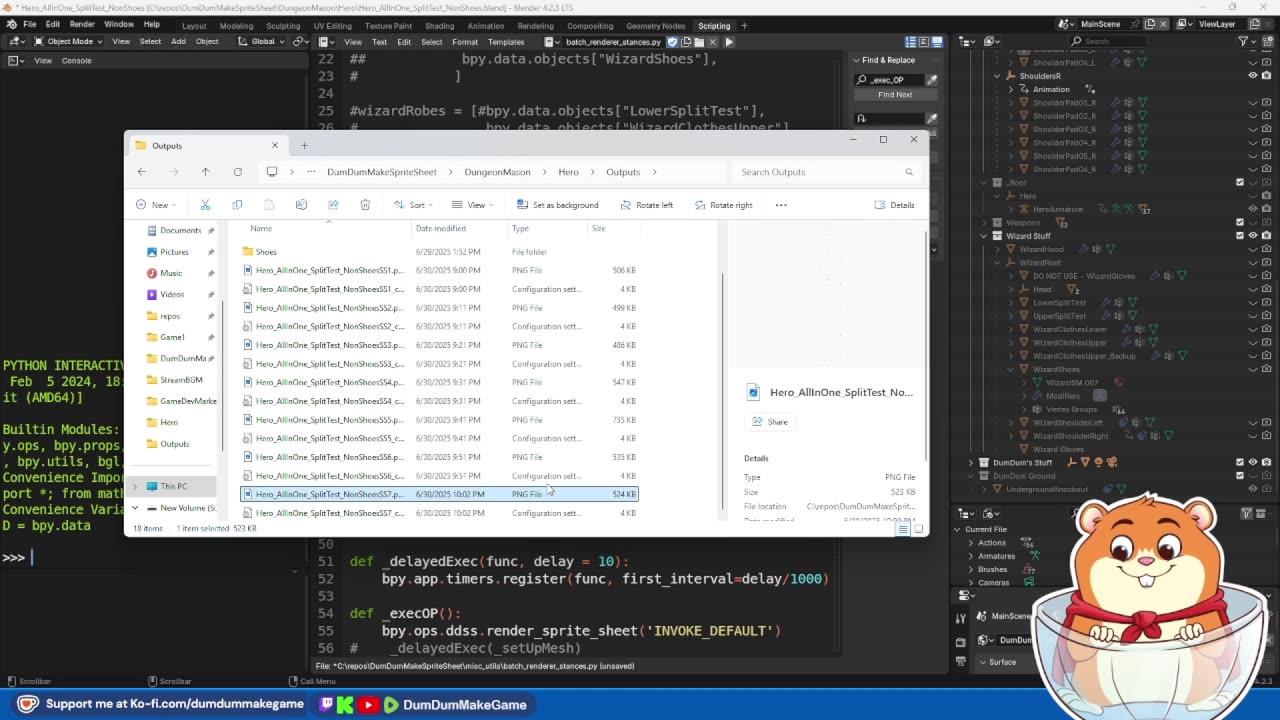Open the Blender Render menu
The image size is (1280, 720).
82,24
